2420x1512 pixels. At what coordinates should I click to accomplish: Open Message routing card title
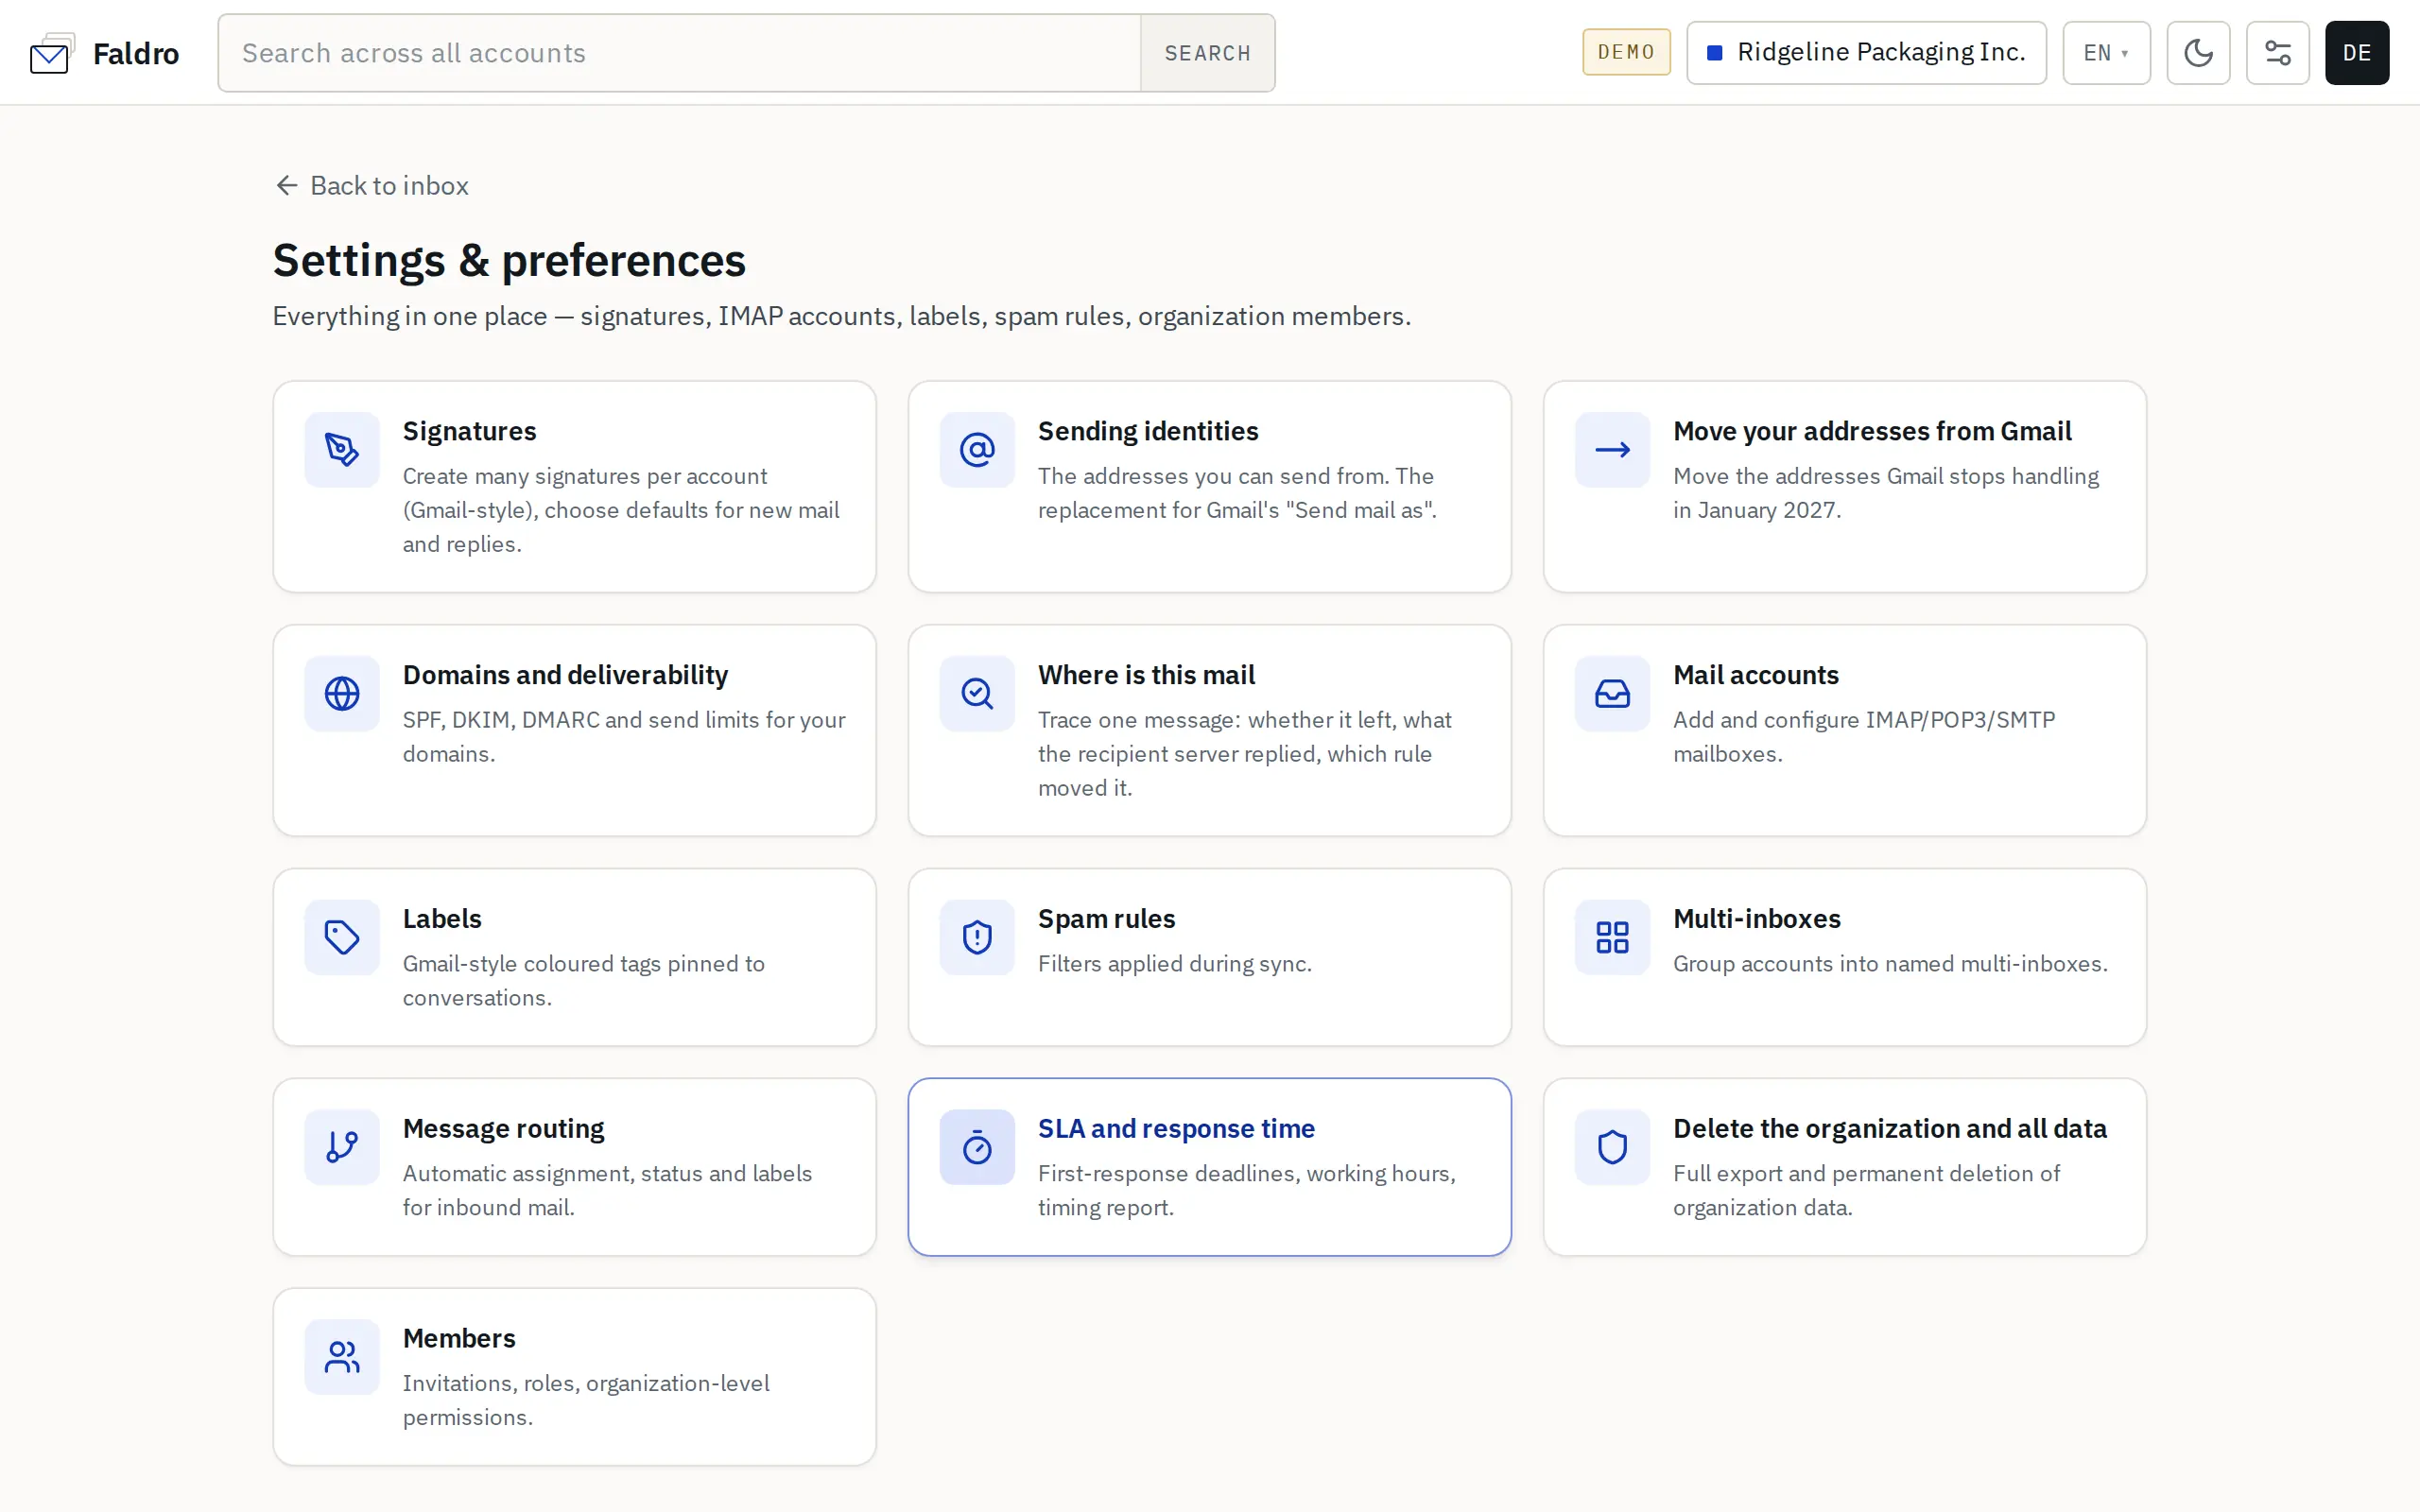(503, 1128)
